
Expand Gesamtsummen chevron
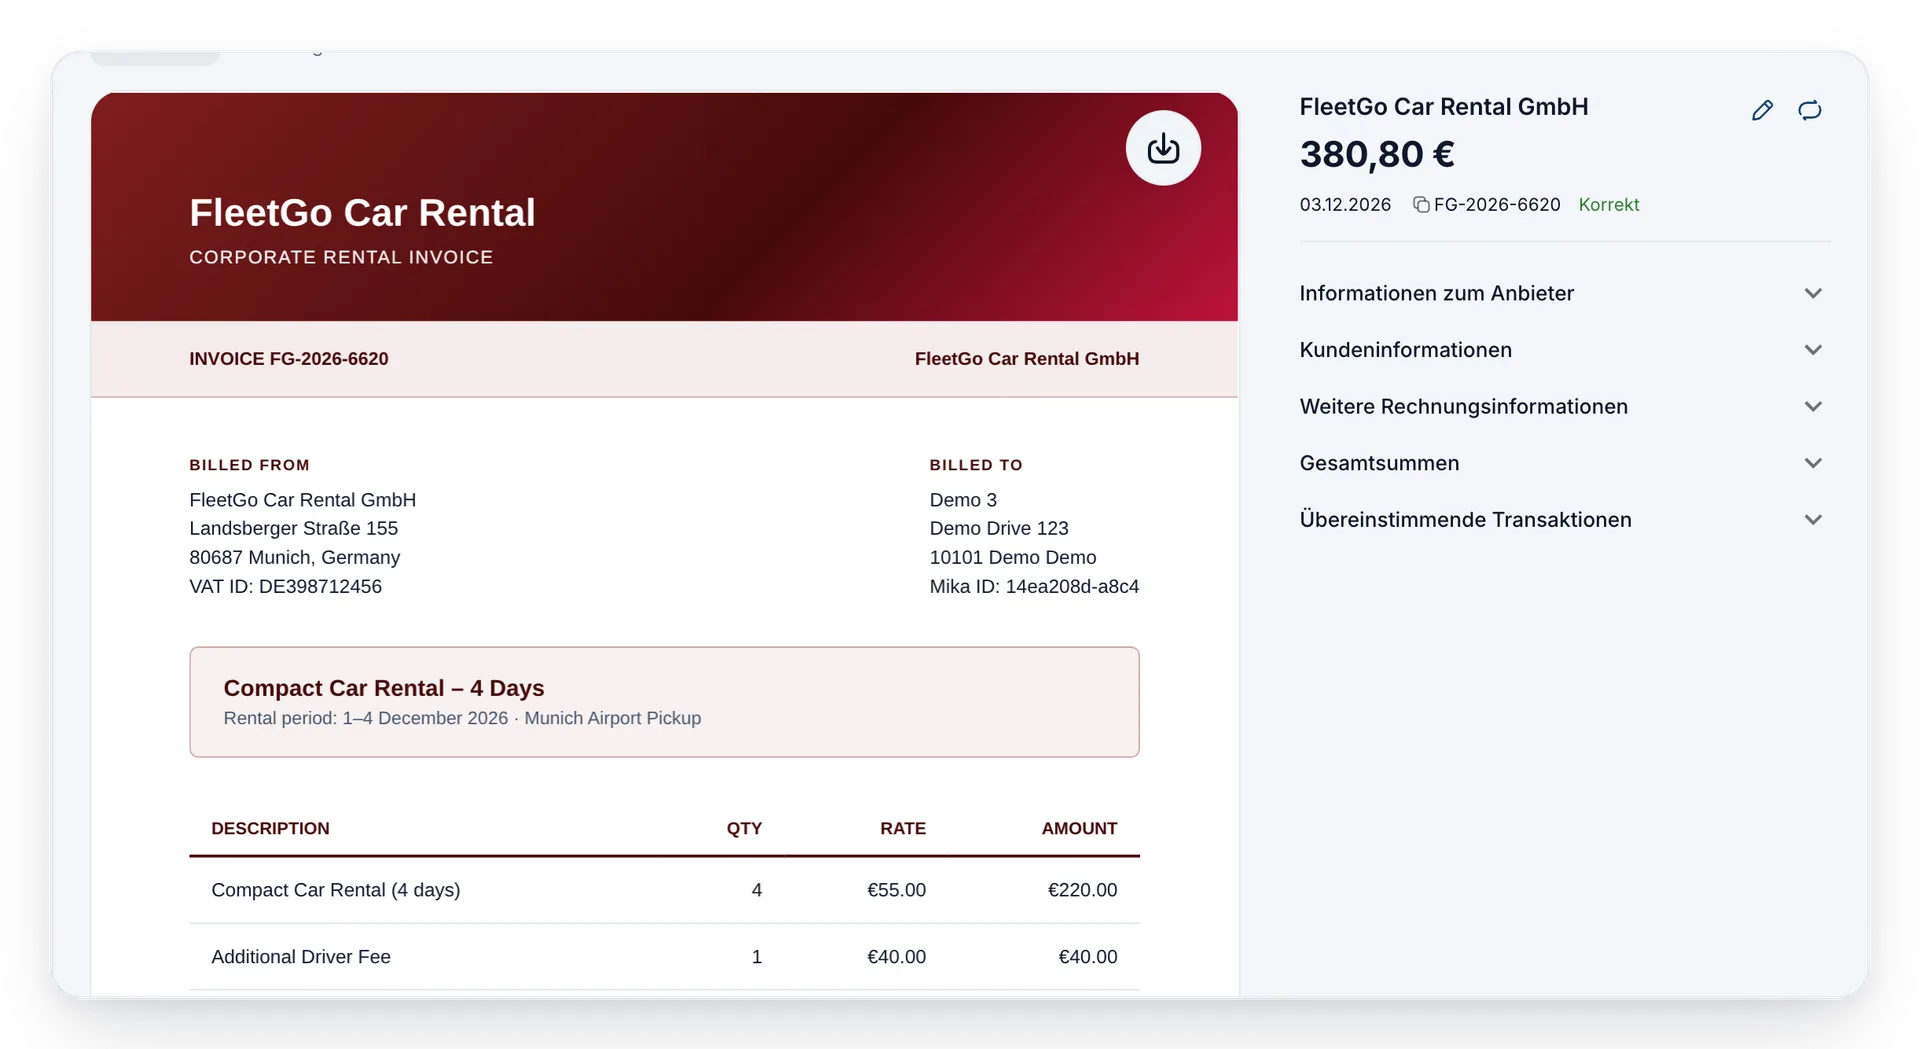click(1813, 463)
